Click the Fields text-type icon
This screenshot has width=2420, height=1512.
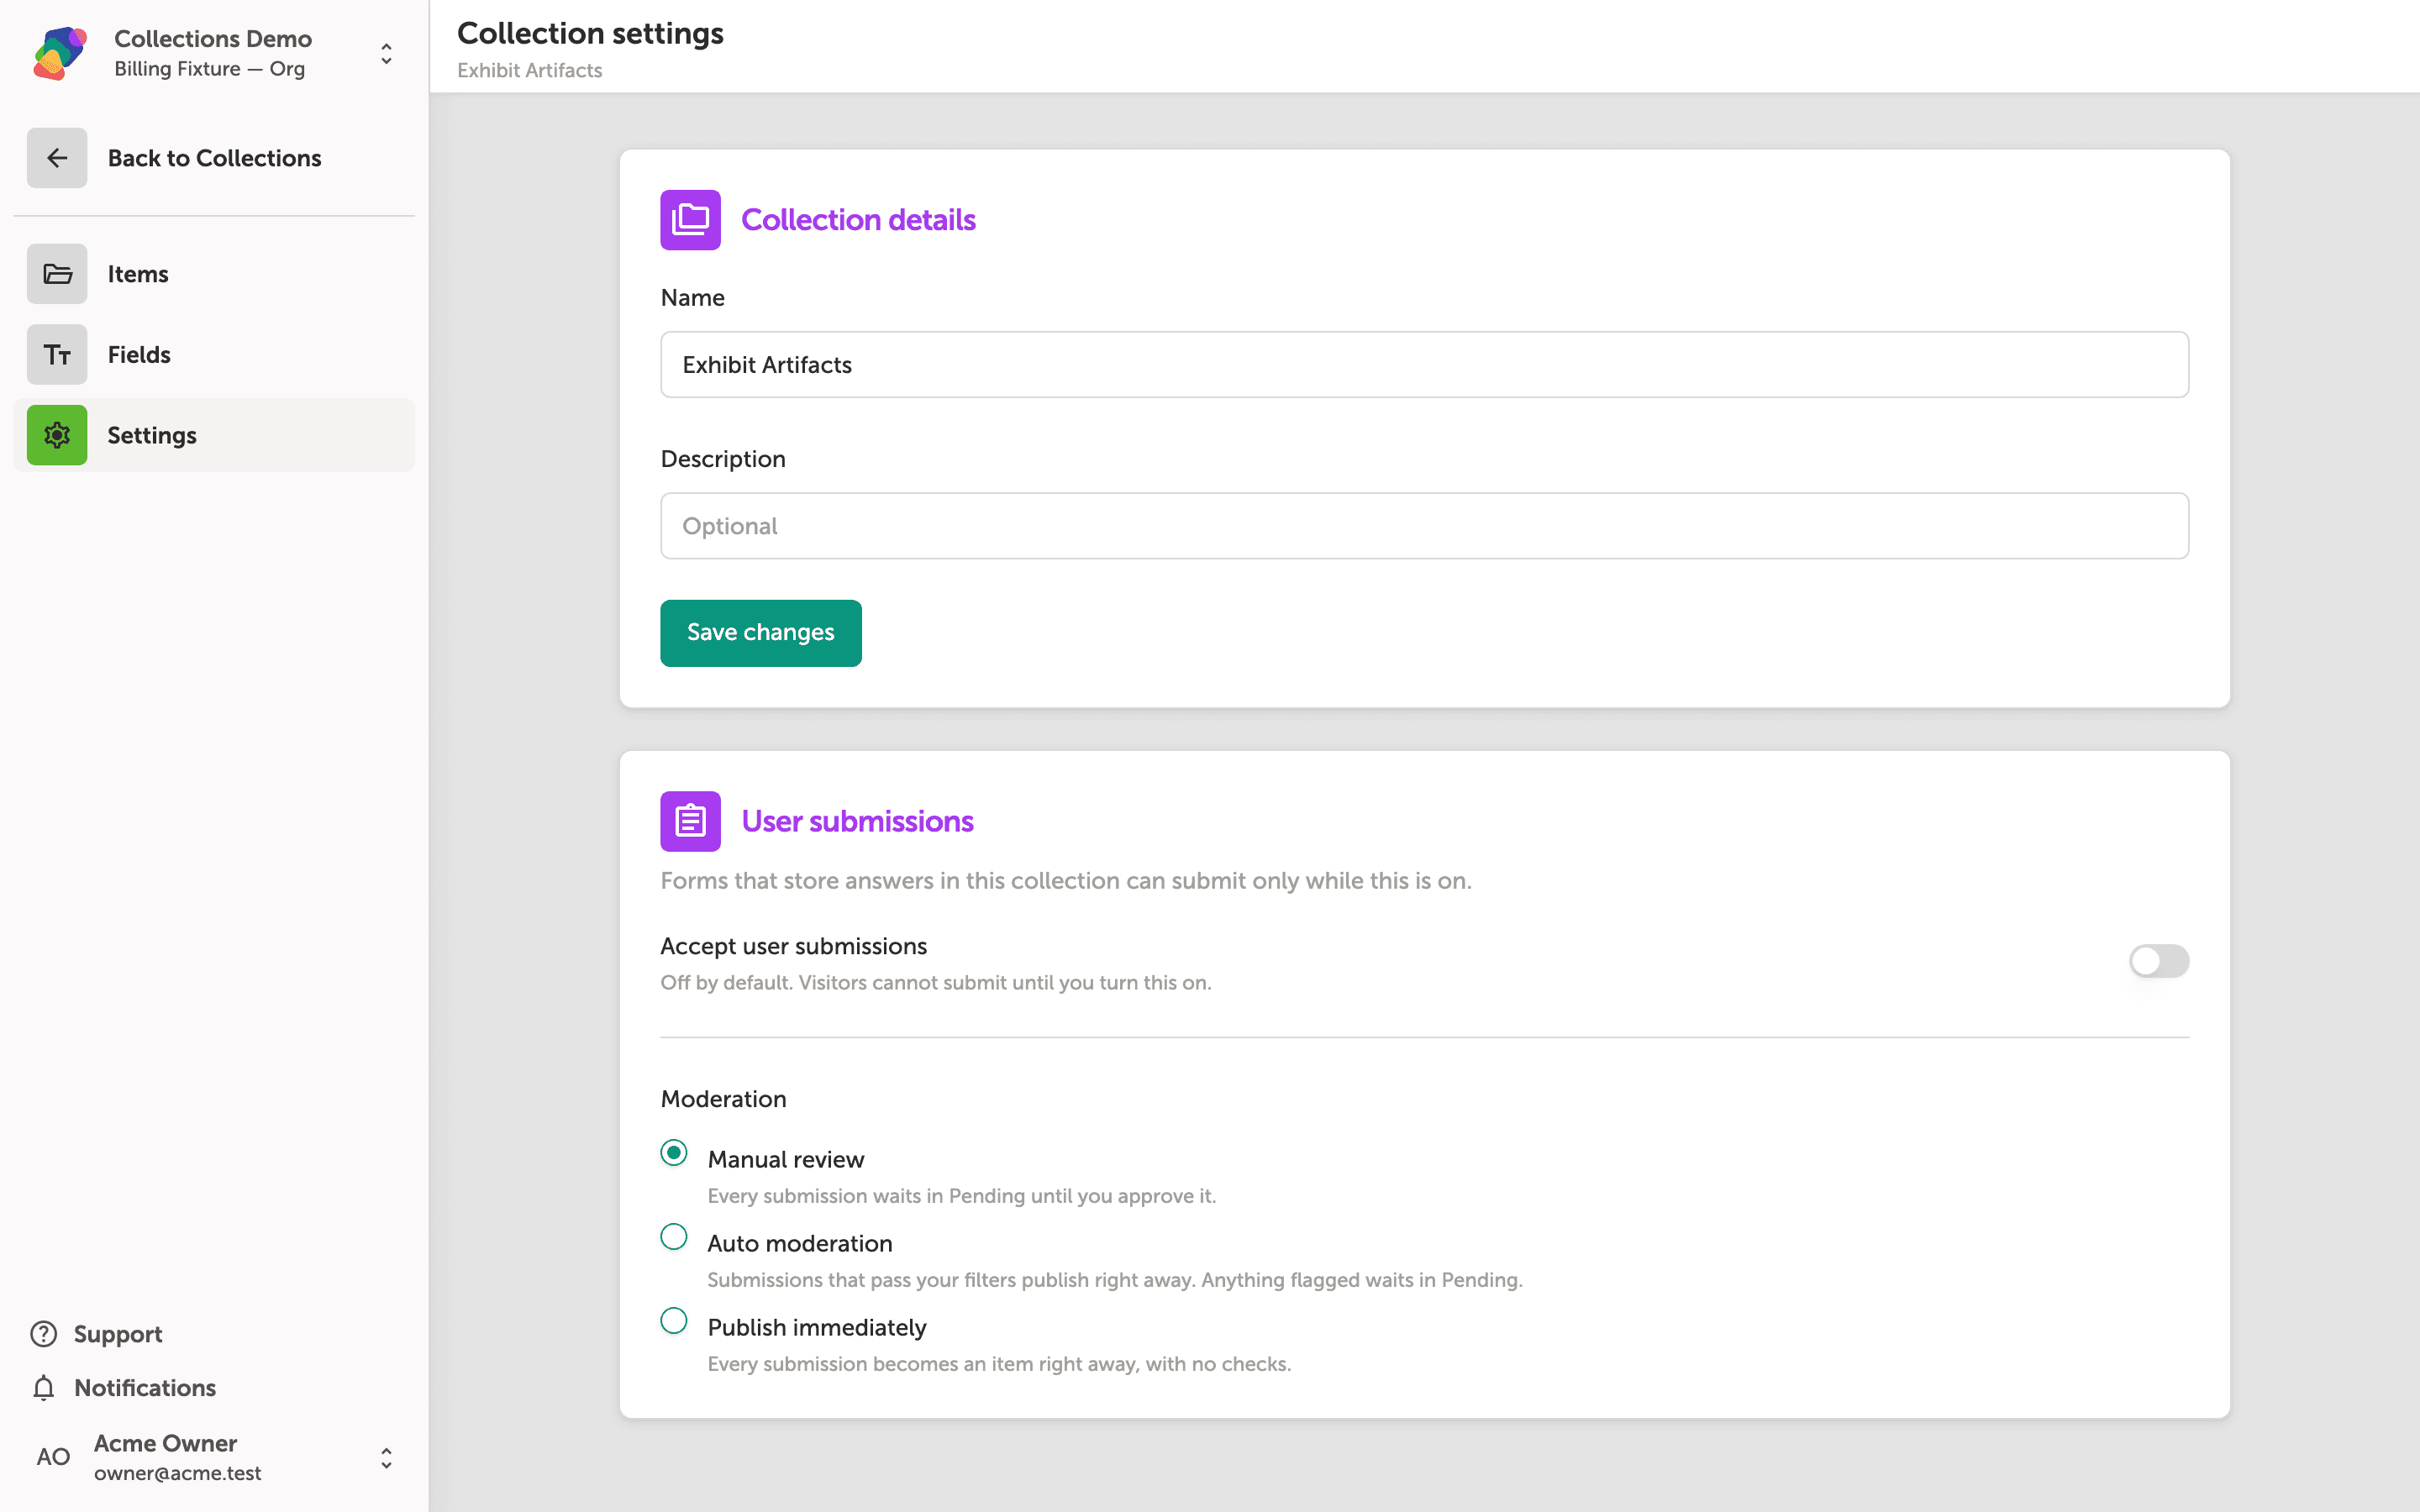point(57,355)
